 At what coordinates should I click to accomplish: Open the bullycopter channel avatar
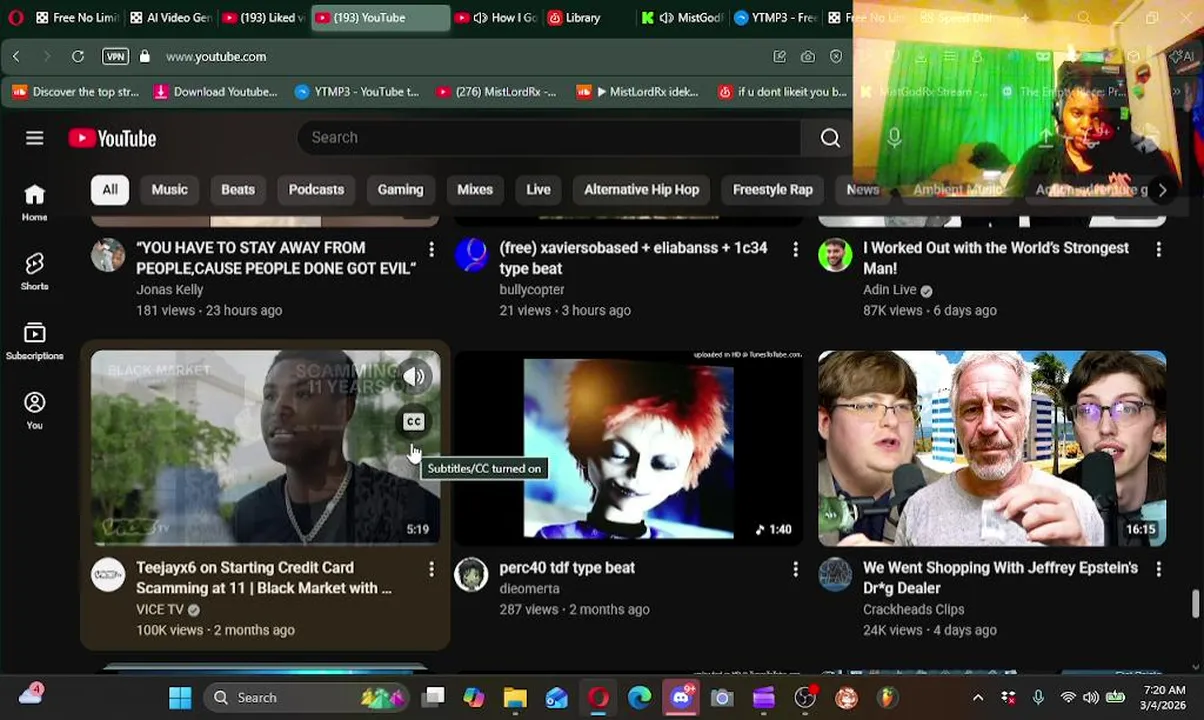coord(471,255)
